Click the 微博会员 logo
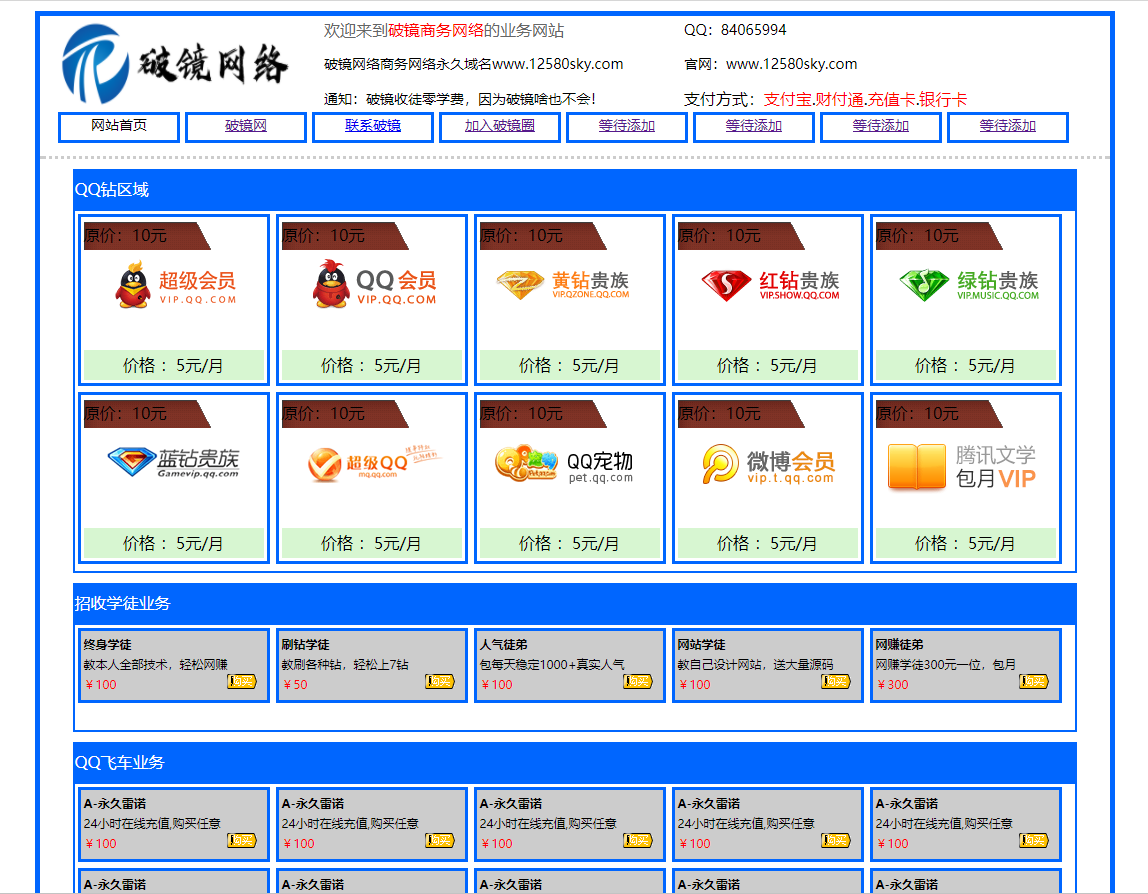 click(768, 462)
